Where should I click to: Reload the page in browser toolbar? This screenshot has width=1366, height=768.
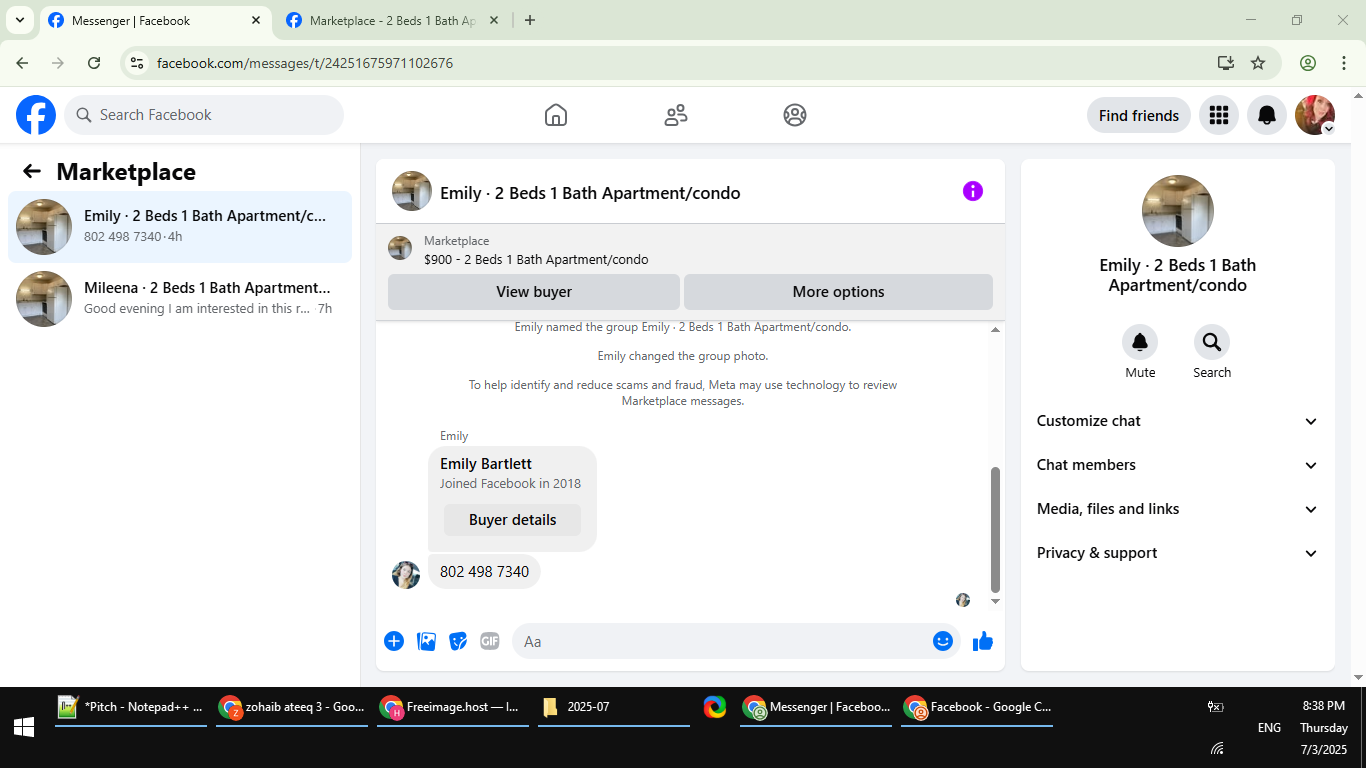point(94,63)
